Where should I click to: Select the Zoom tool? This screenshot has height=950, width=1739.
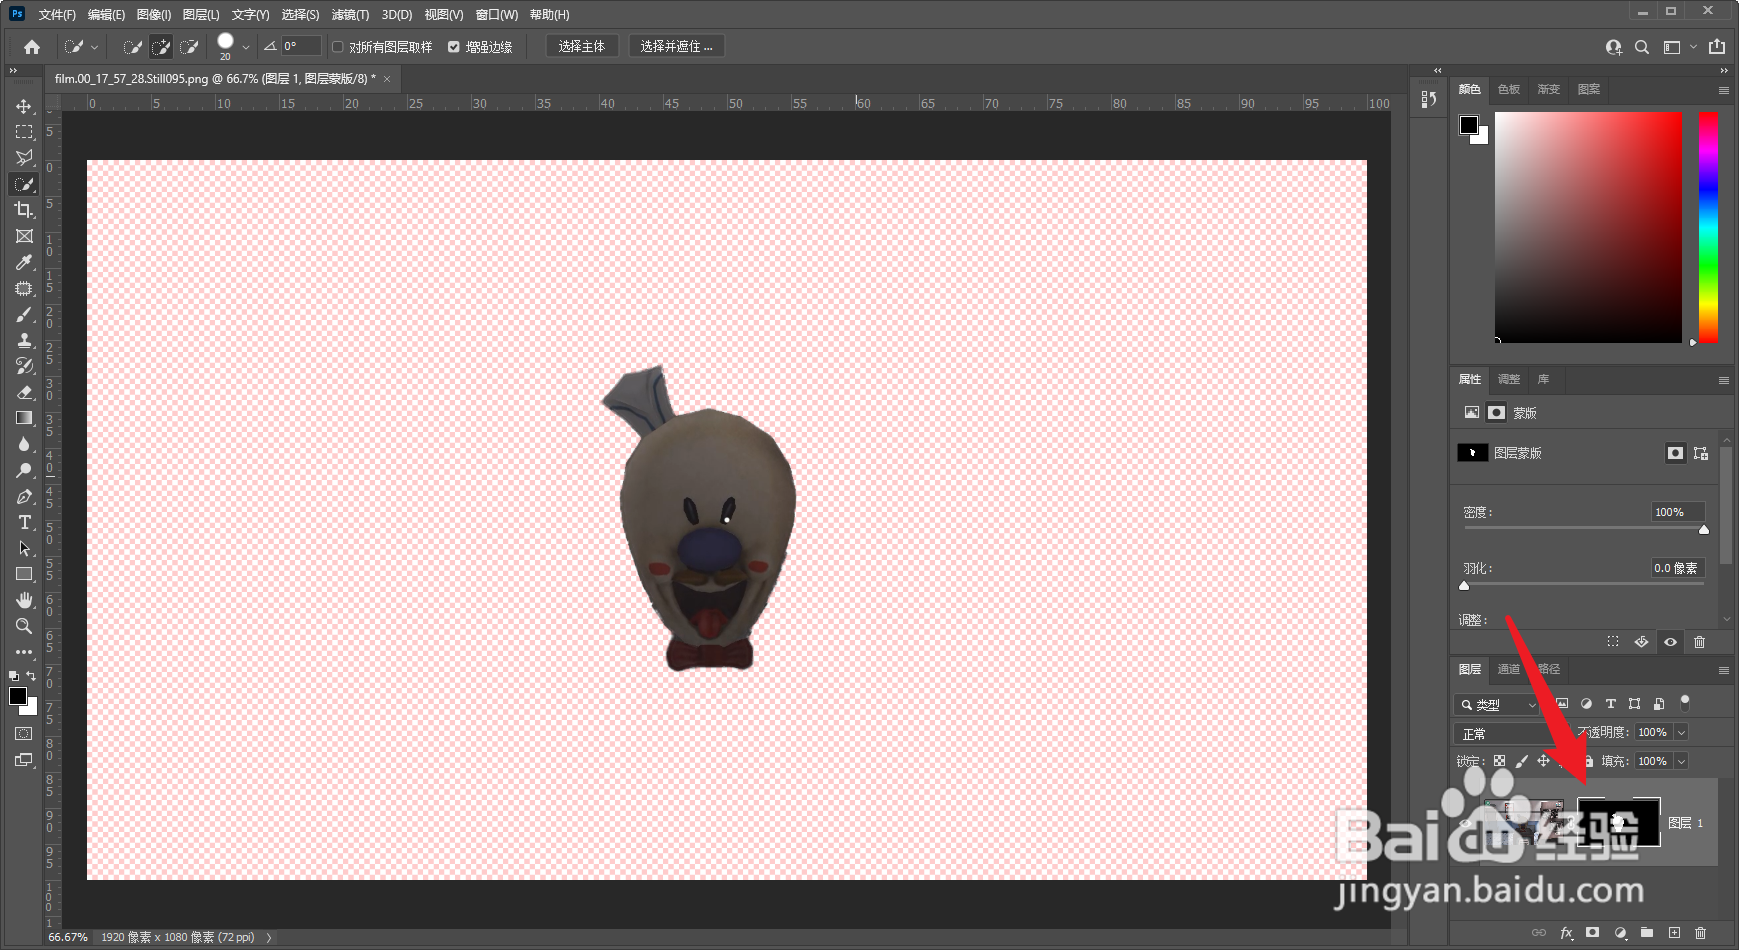24,626
